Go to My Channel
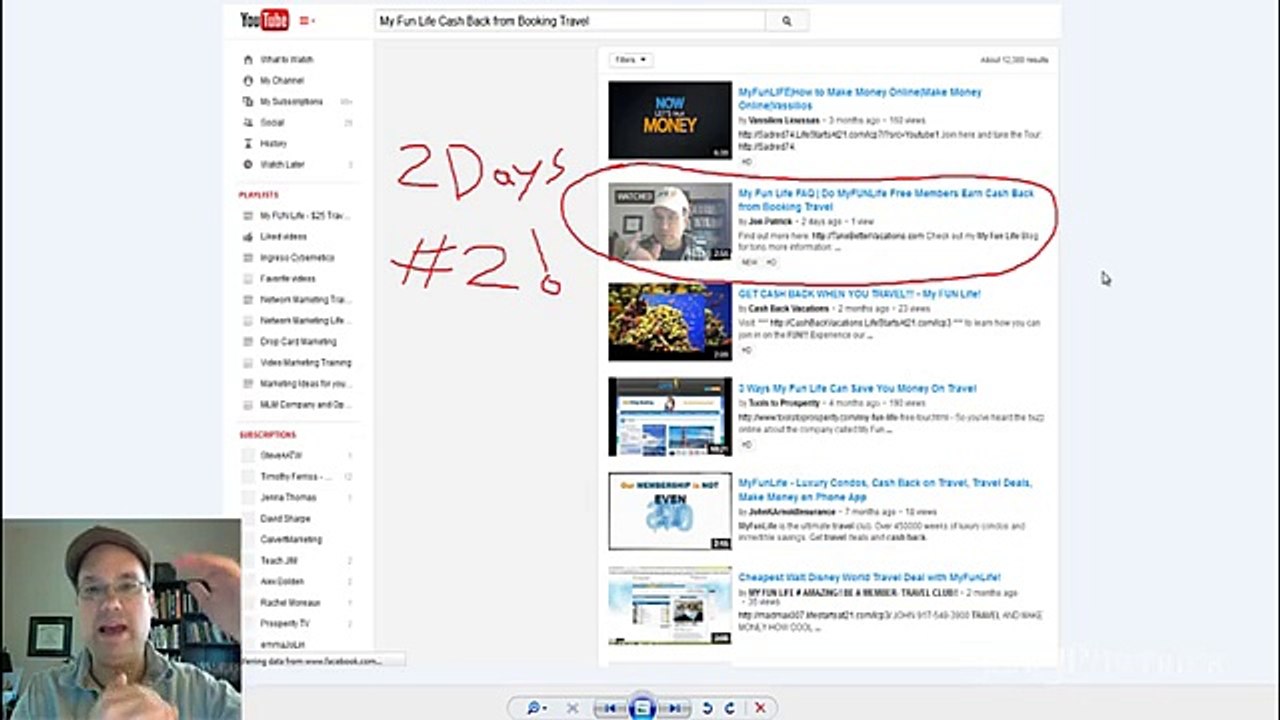The height and width of the screenshot is (720, 1280). [282, 81]
